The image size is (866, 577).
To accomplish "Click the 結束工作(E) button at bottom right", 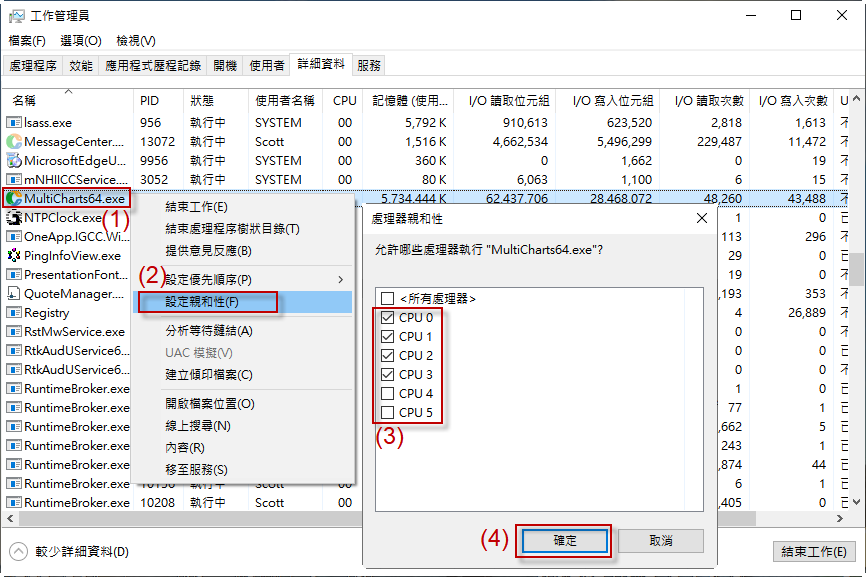I will 814,552.
